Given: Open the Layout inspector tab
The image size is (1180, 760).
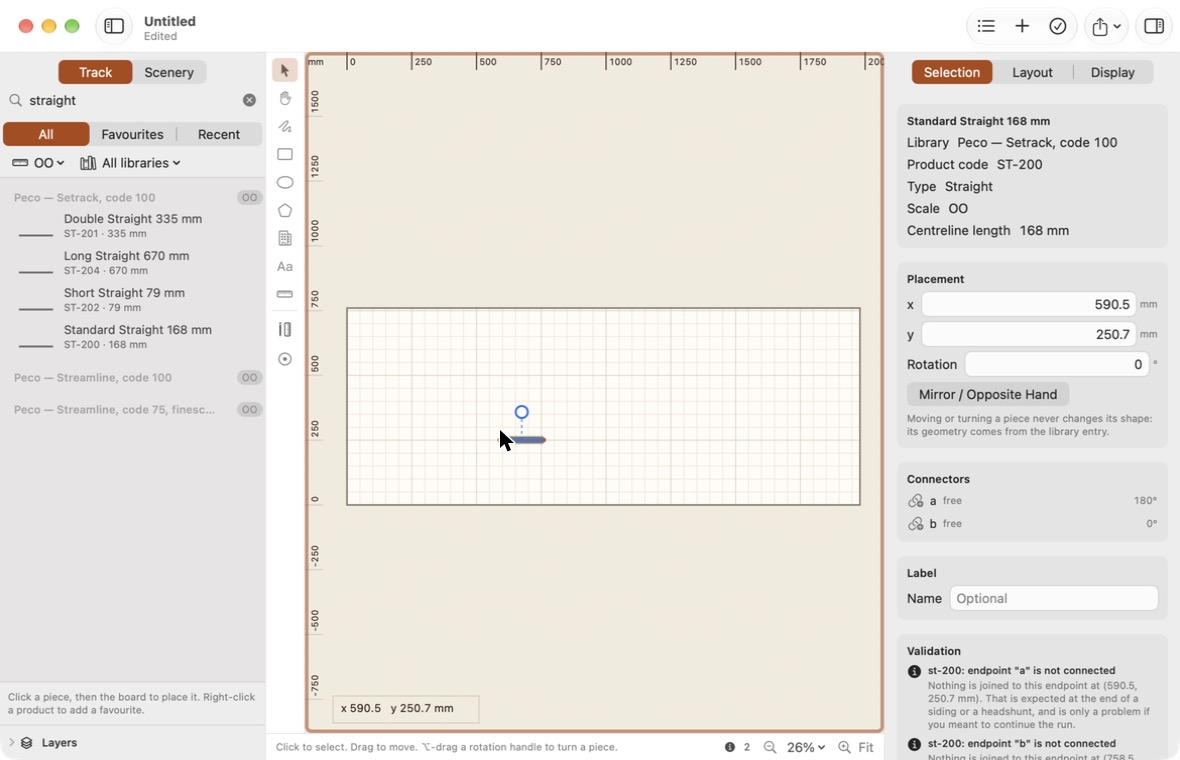Looking at the screenshot, I should point(1032,72).
